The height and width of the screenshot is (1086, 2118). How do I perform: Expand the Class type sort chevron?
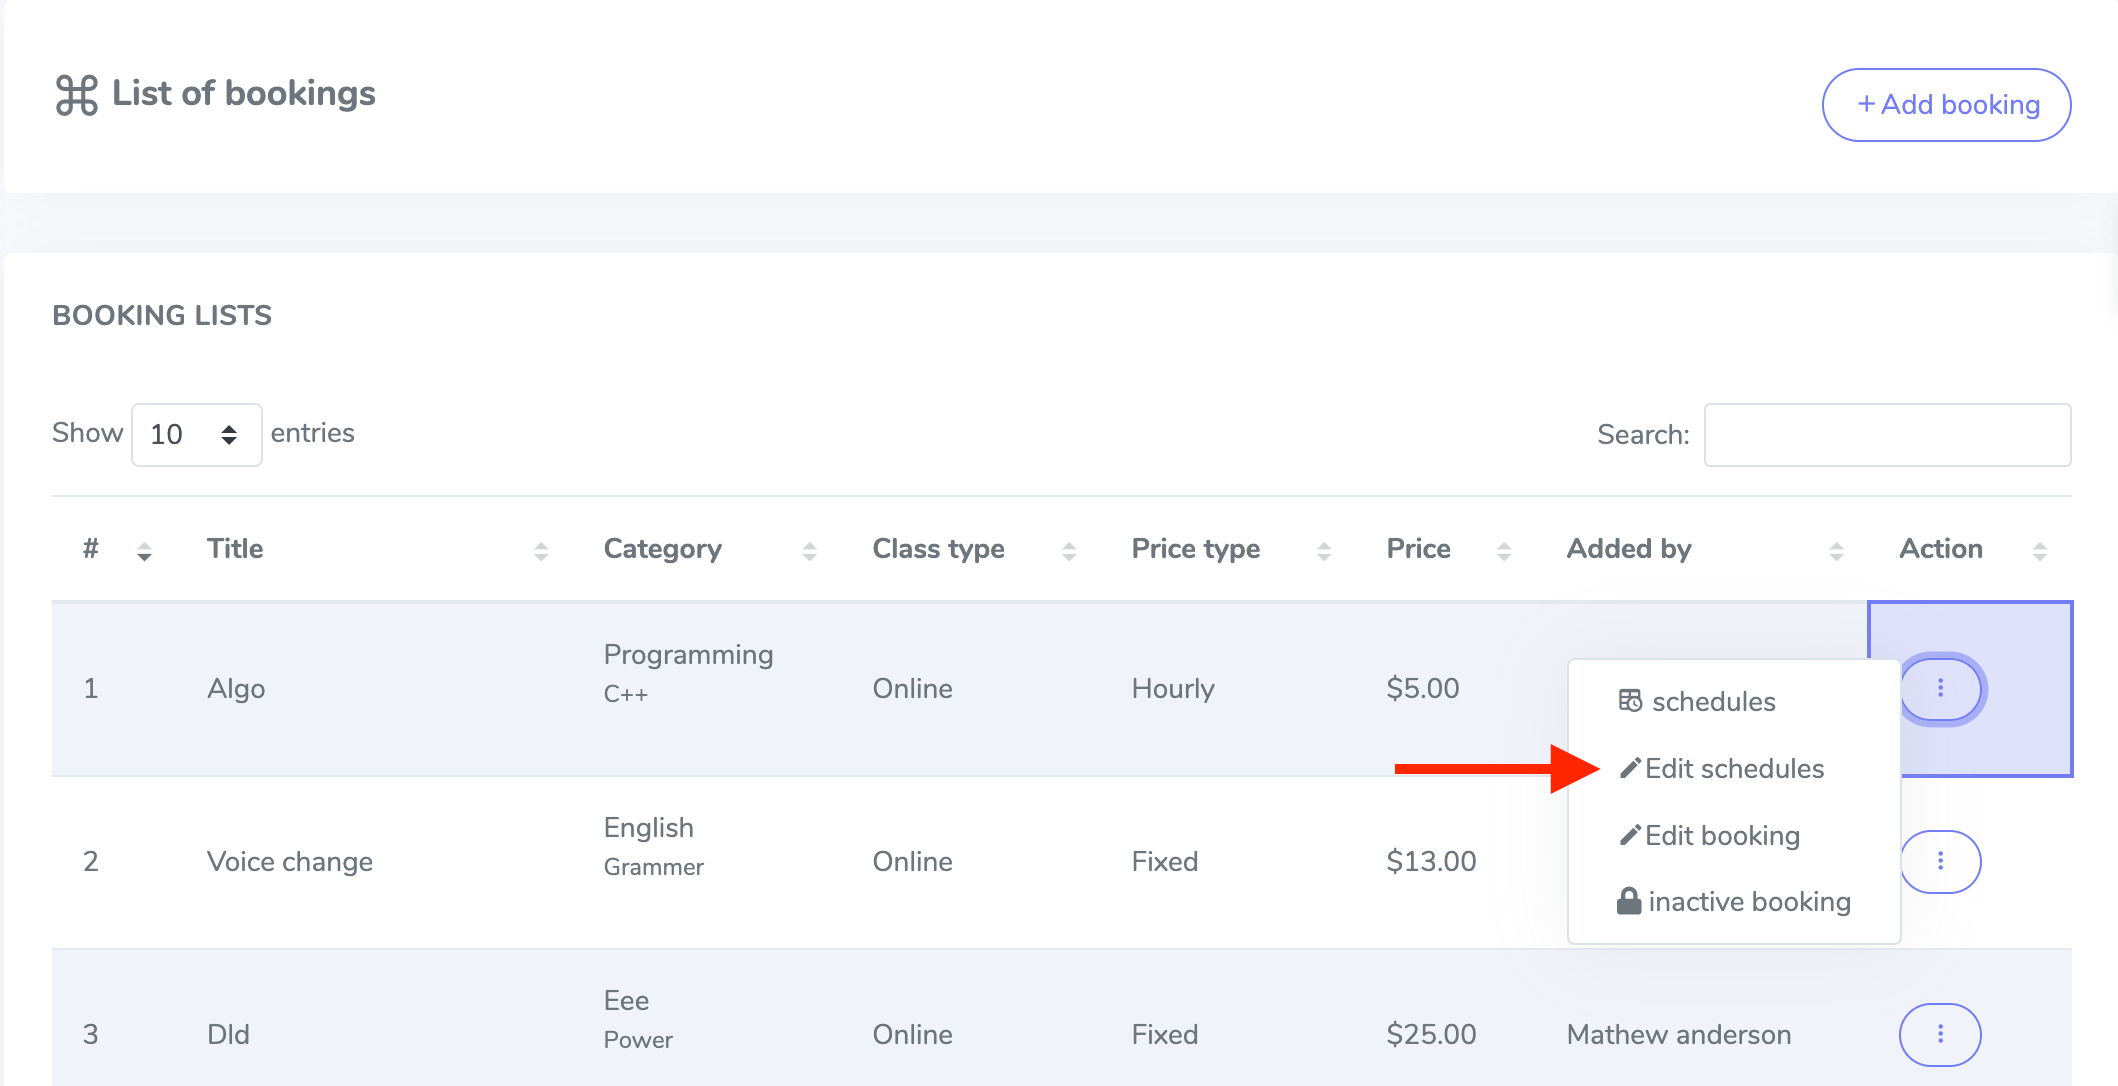[1070, 549]
